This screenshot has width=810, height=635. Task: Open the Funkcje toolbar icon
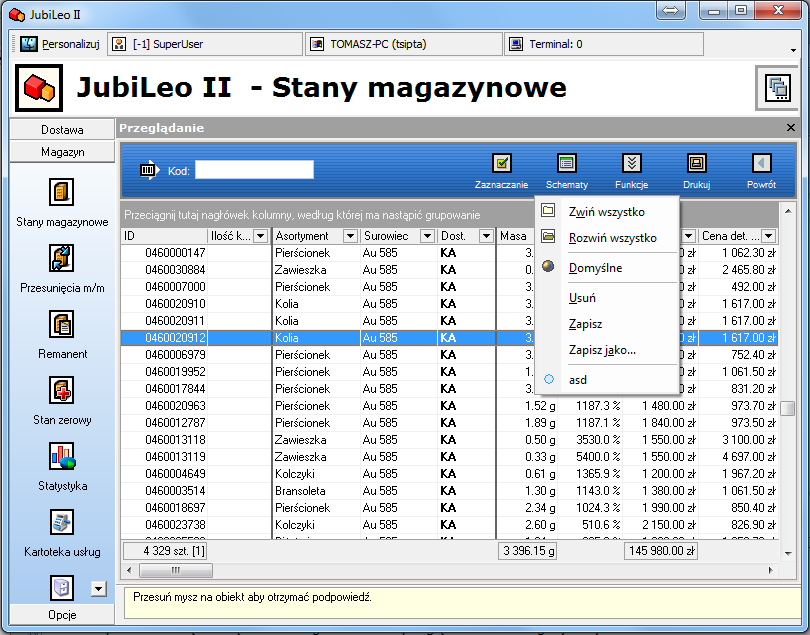pos(632,163)
